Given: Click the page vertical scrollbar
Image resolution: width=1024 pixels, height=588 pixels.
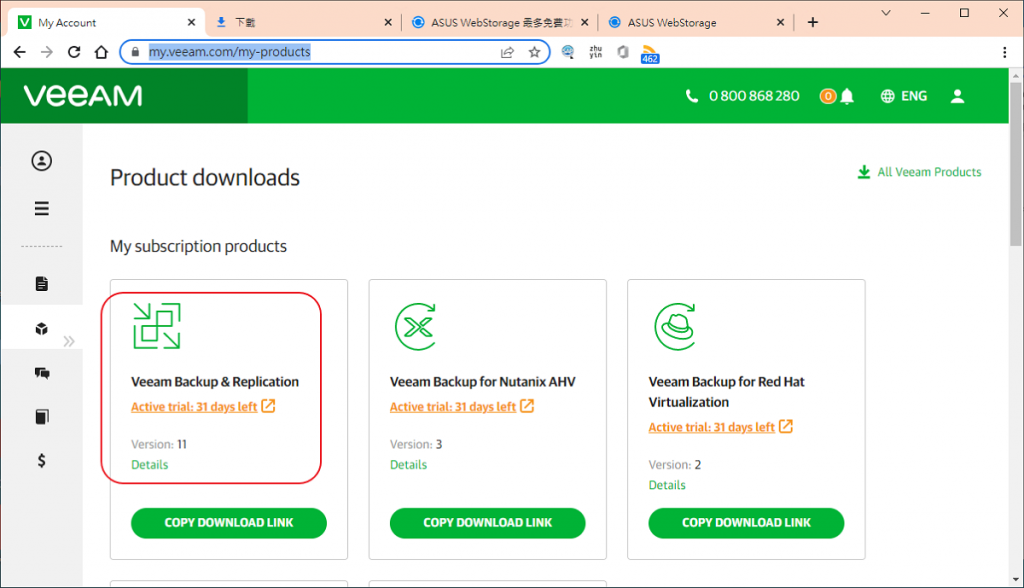Looking at the screenshot, I should coord(1016,164).
